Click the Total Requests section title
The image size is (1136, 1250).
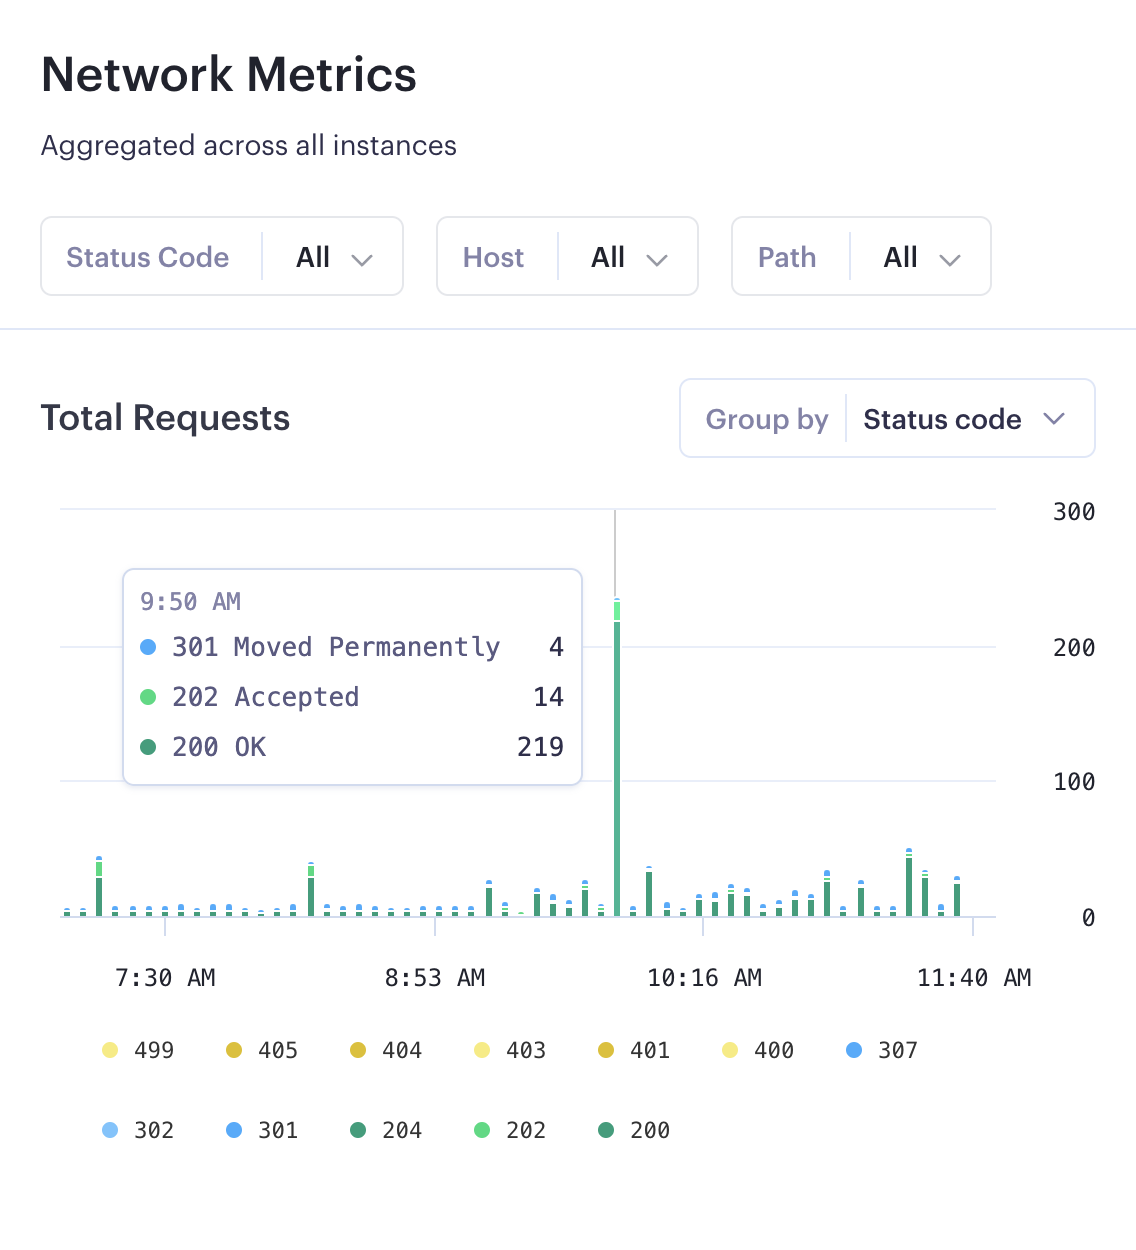[165, 418]
